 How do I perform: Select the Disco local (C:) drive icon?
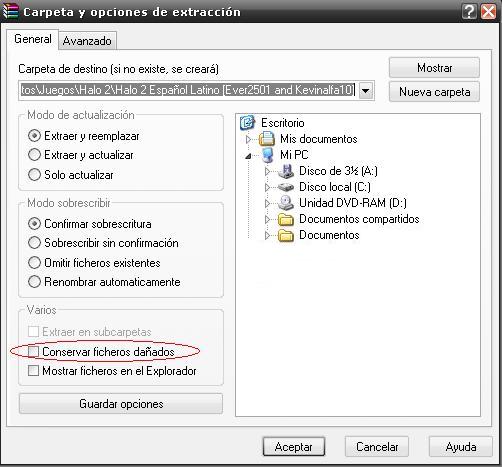pos(286,187)
